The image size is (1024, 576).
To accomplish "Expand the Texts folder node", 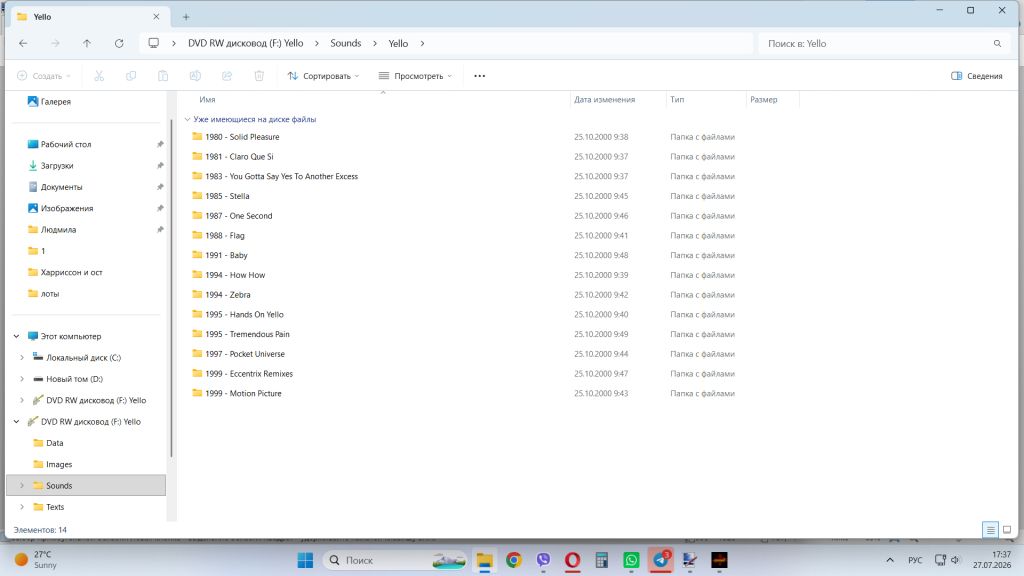I will click(22, 507).
